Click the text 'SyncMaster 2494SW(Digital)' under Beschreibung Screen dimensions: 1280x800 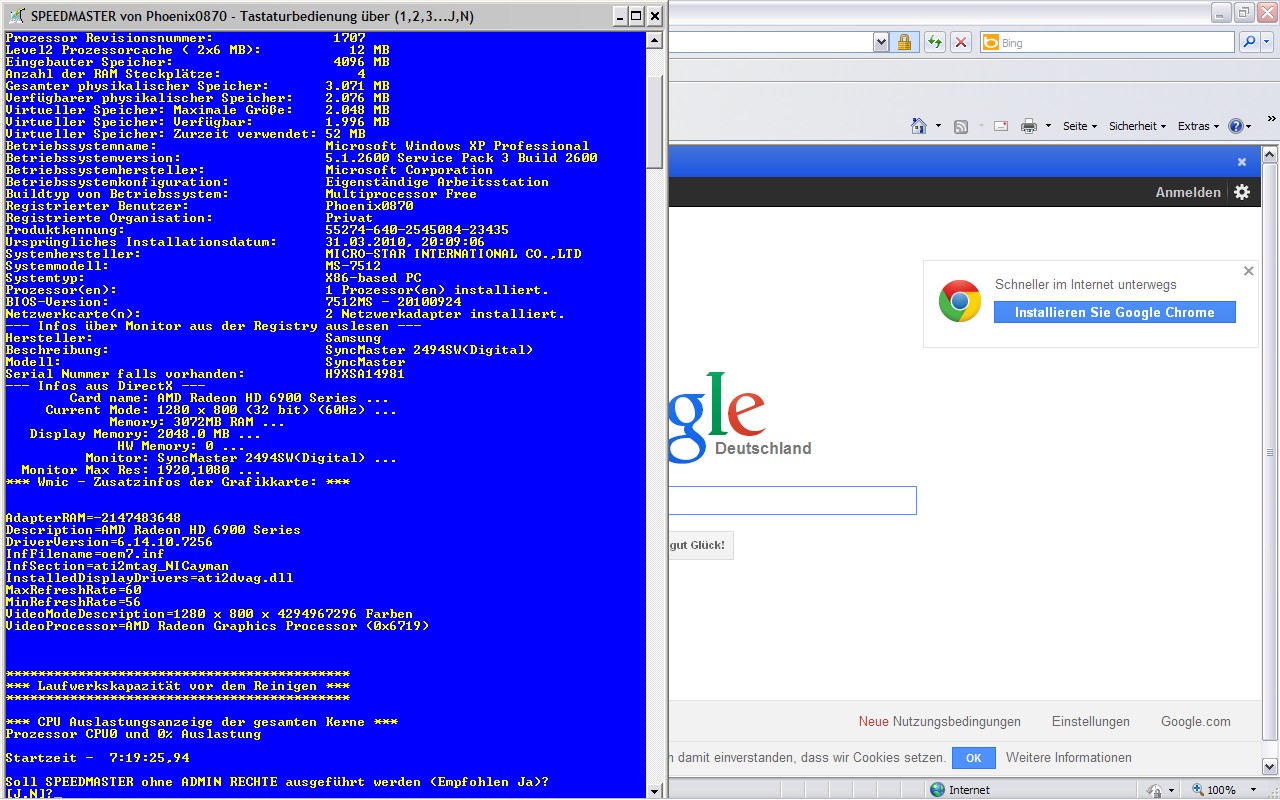coord(429,350)
